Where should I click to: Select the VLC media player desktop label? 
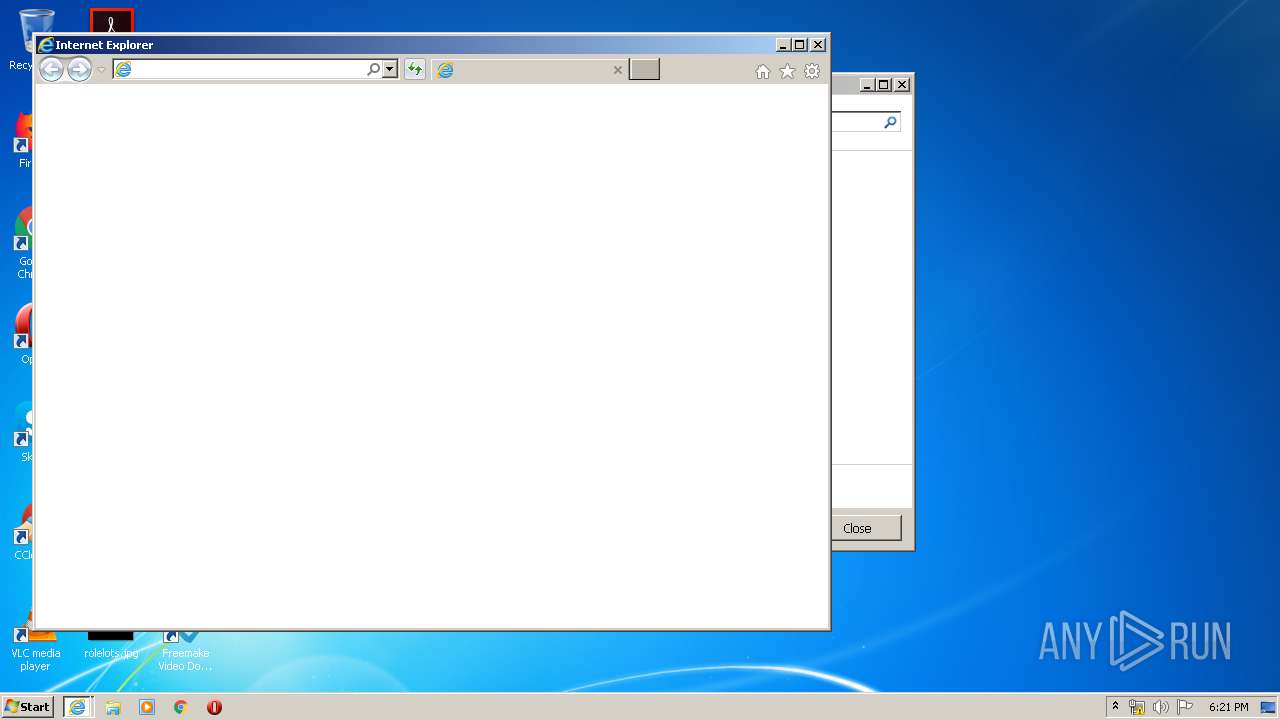[x=35, y=660]
